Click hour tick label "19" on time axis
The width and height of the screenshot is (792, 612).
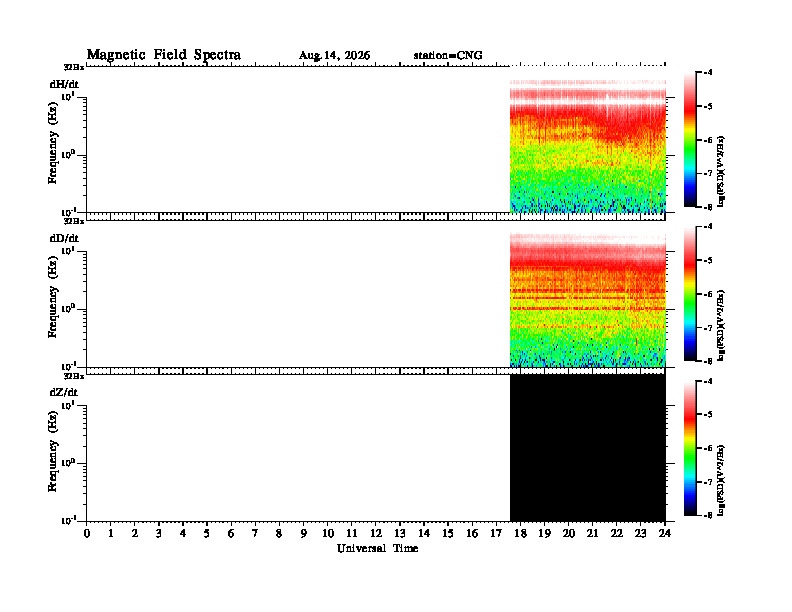[x=544, y=534]
